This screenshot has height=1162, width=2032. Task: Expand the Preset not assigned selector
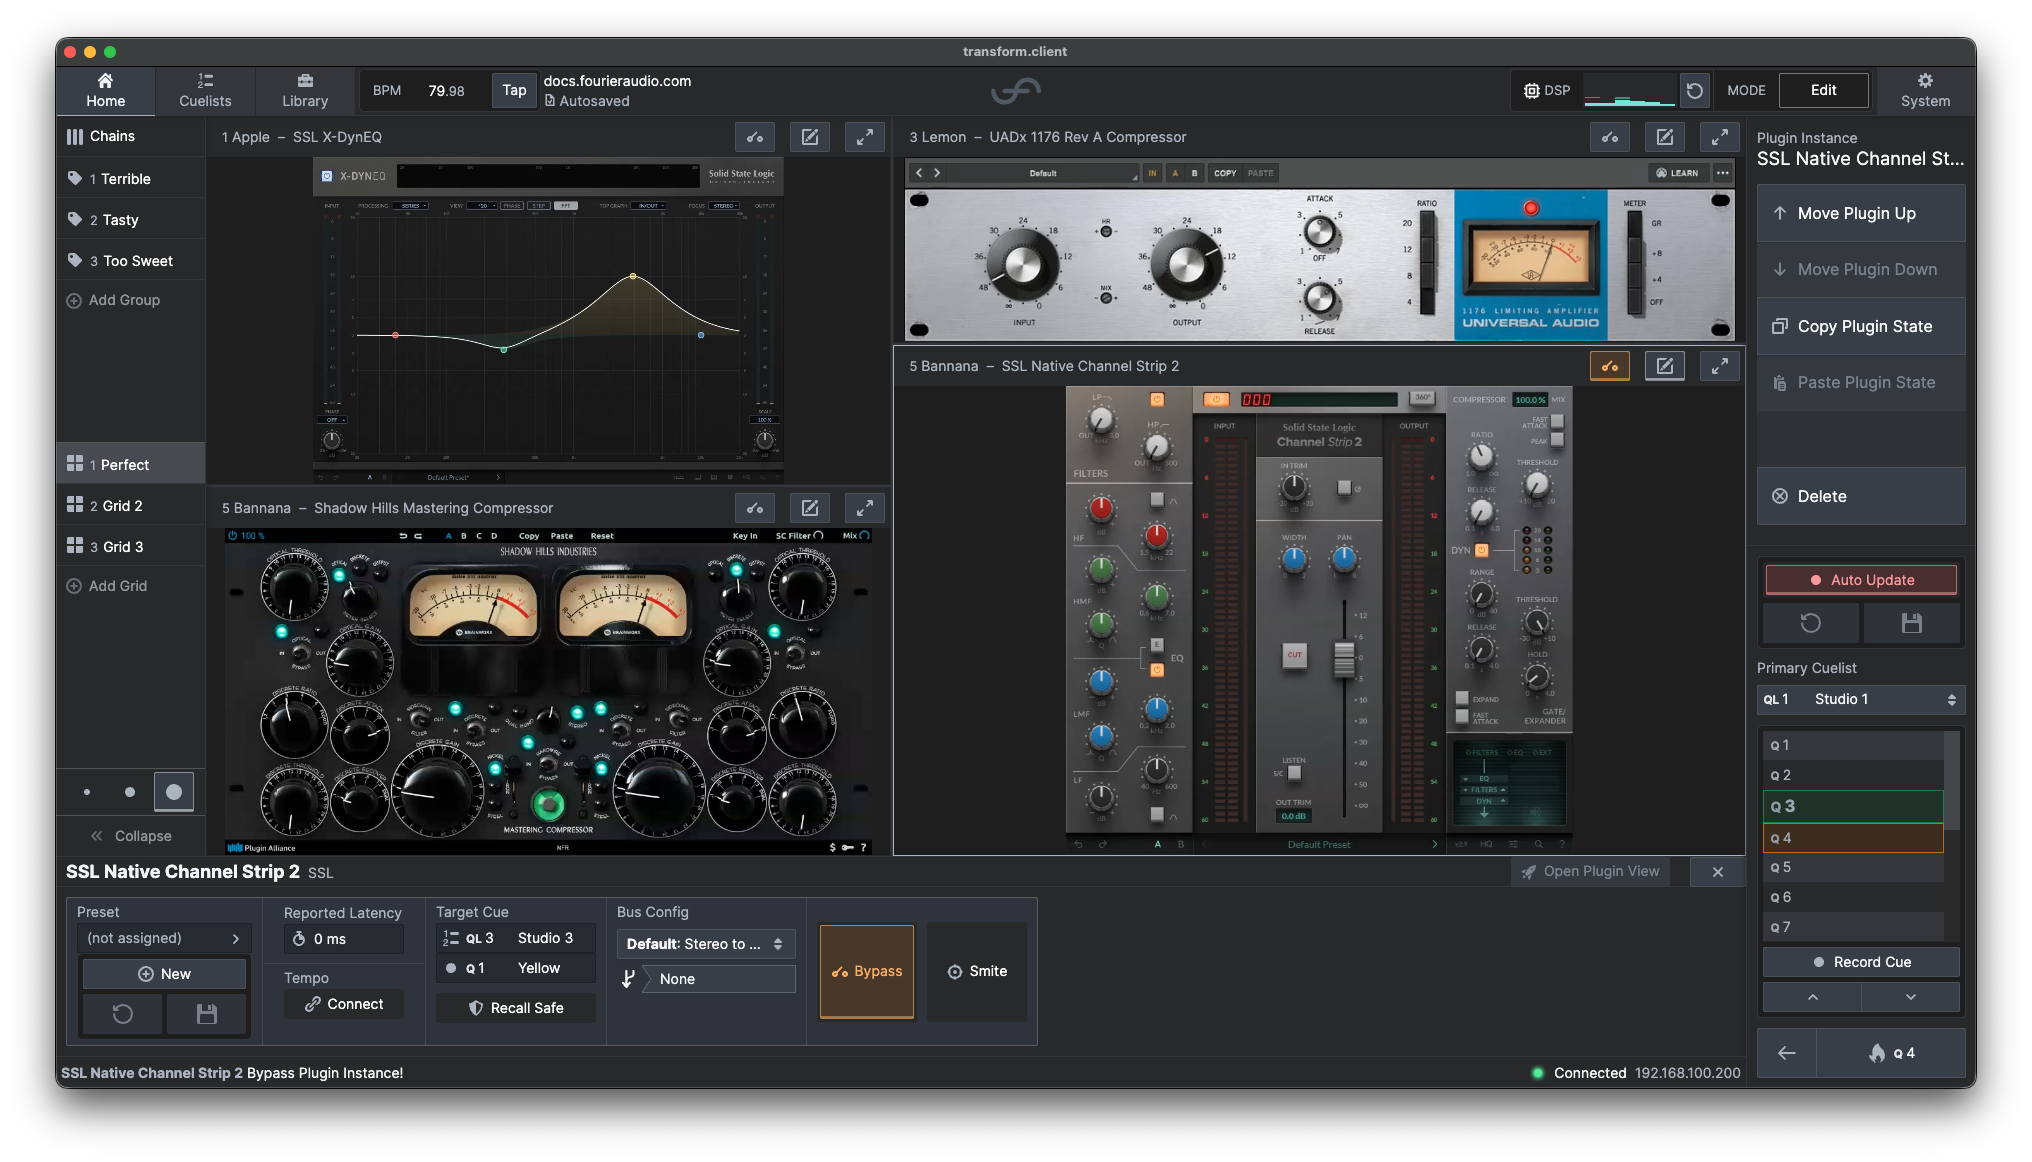pyautogui.click(x=164, y=938)
